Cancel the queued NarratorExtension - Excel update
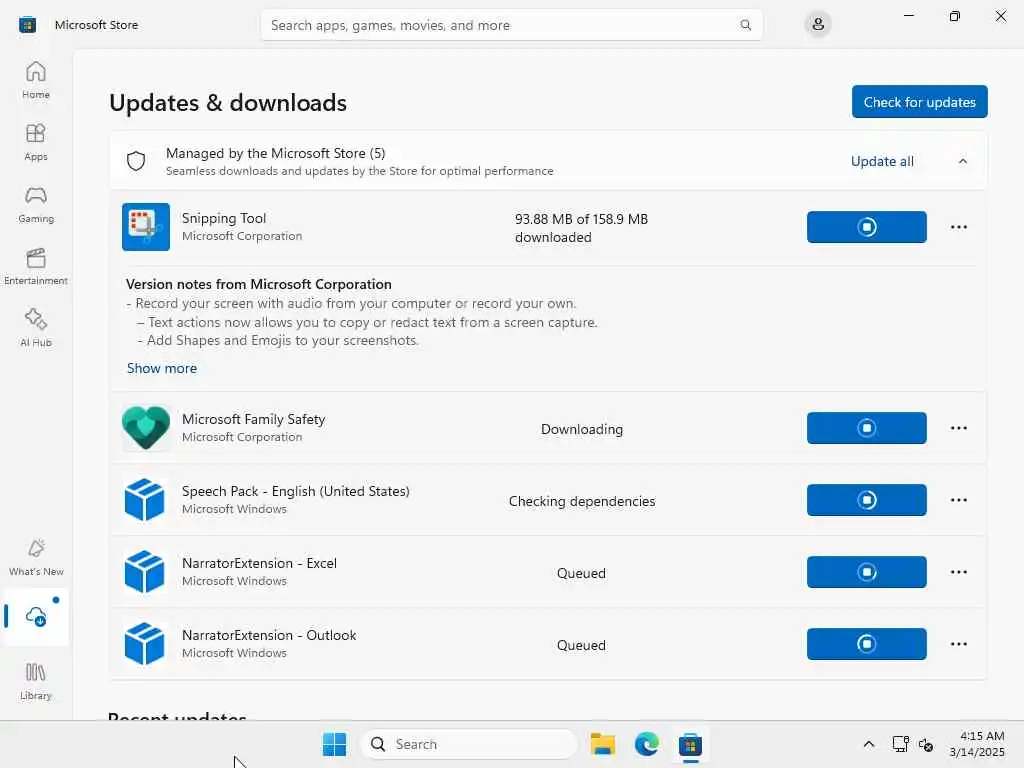This screenshot has height=768, width=1024. click(867, 571)
